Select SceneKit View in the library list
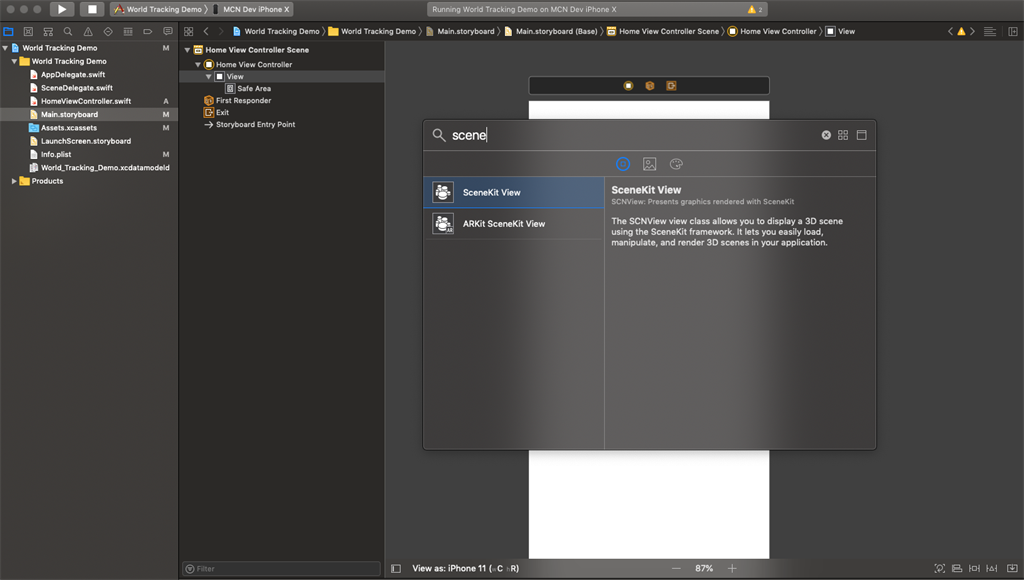1024x580 pixels. 514,193
